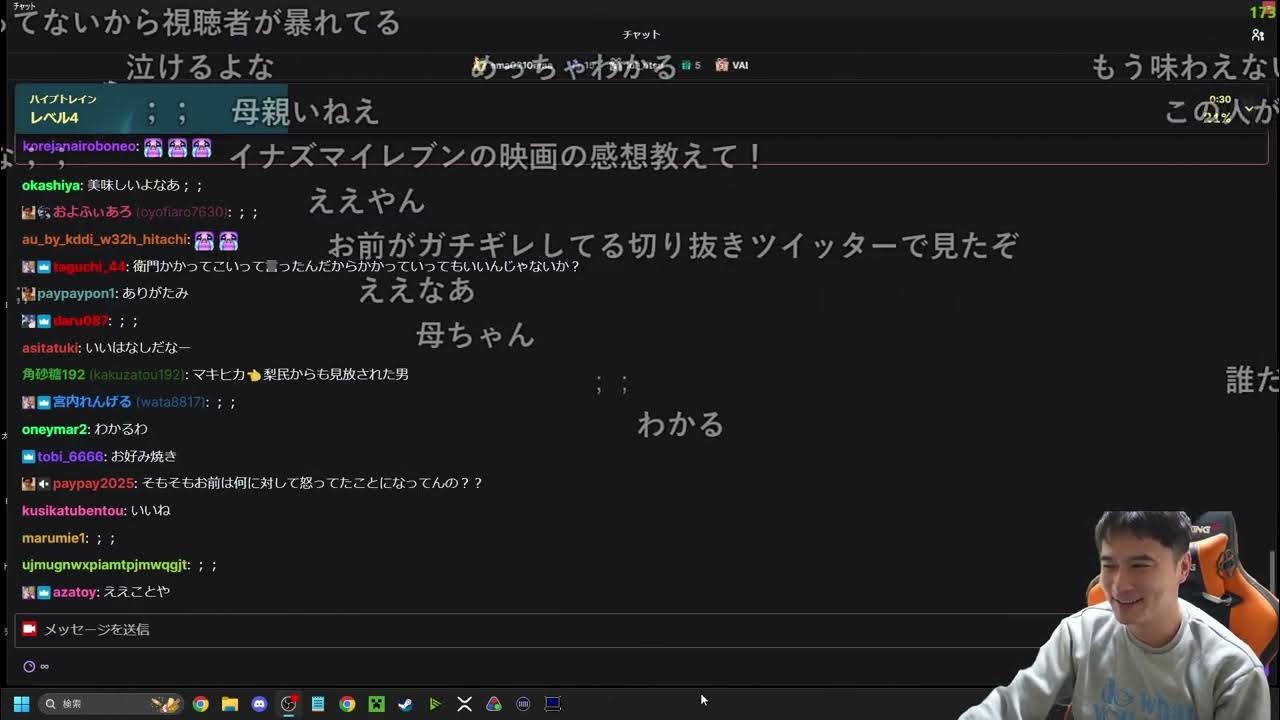Open the colorful triangle taskbar app

click(493, 704)
